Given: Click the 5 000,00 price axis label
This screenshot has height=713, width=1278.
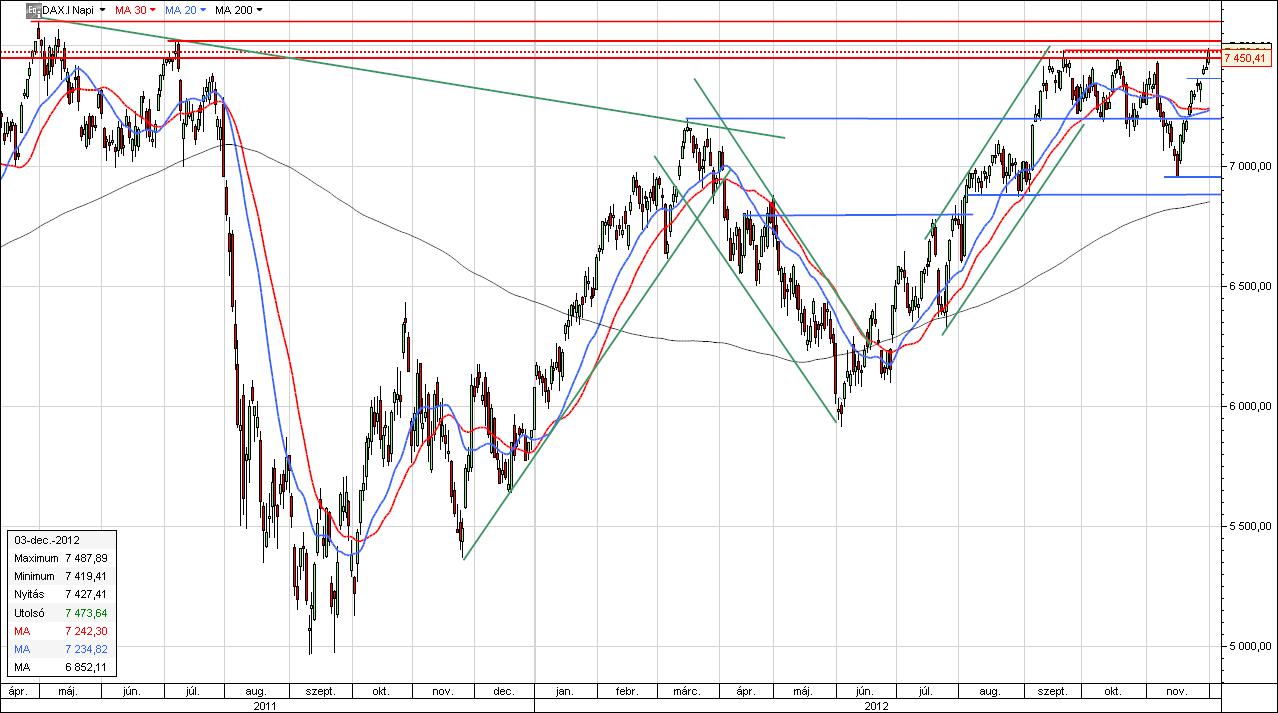Looking at the screenshot, I should [x=1251, y=646].
